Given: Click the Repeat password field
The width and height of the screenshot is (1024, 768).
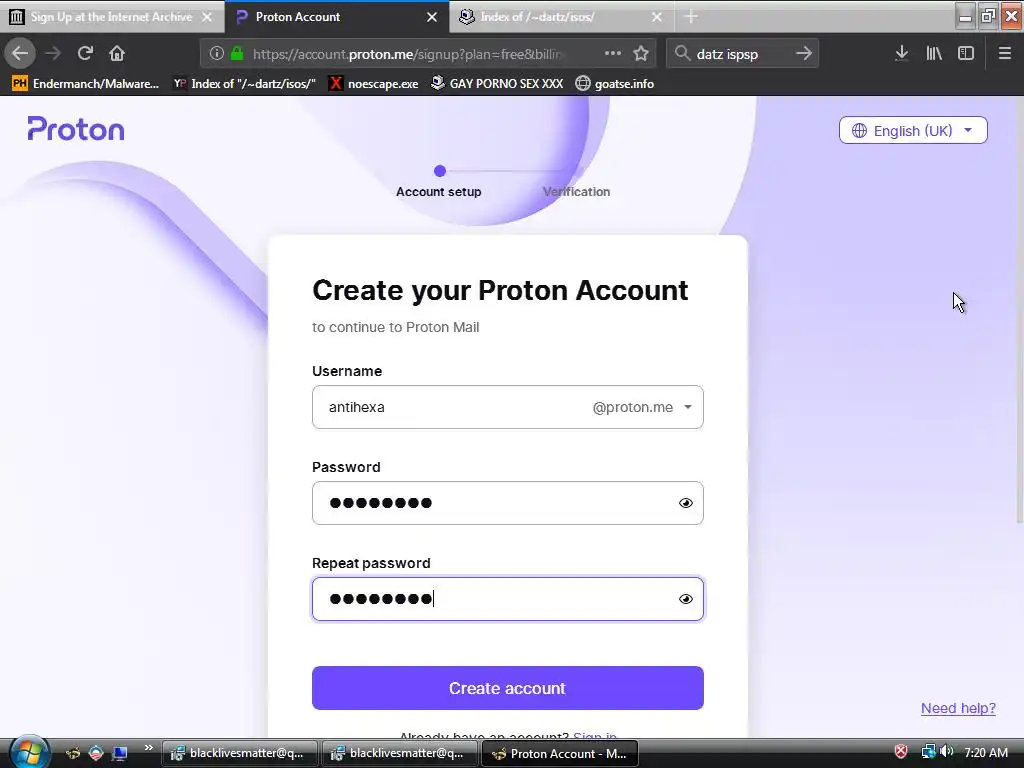Looking at the screenshot, I should tap(507, 599).
